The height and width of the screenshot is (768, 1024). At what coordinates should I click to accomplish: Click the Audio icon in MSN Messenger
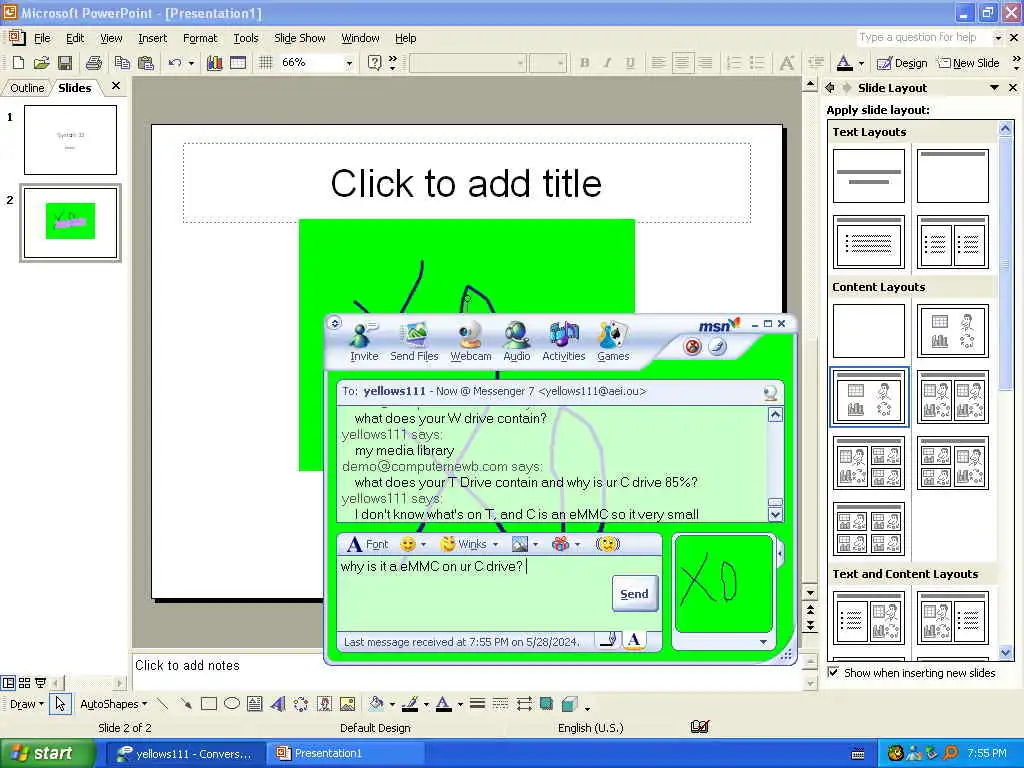(x=517, y=342)
